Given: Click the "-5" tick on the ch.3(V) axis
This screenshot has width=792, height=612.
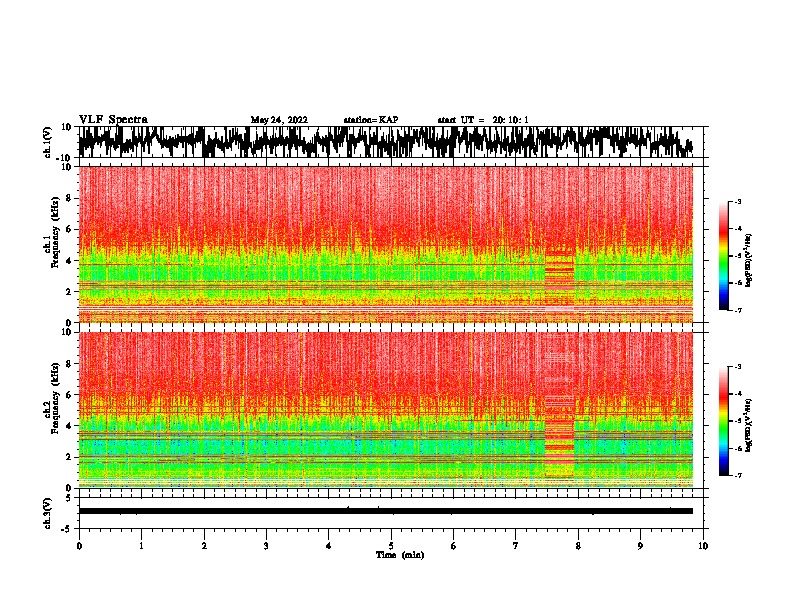Looking at the screenshot, I should click(x=68, y=529).
